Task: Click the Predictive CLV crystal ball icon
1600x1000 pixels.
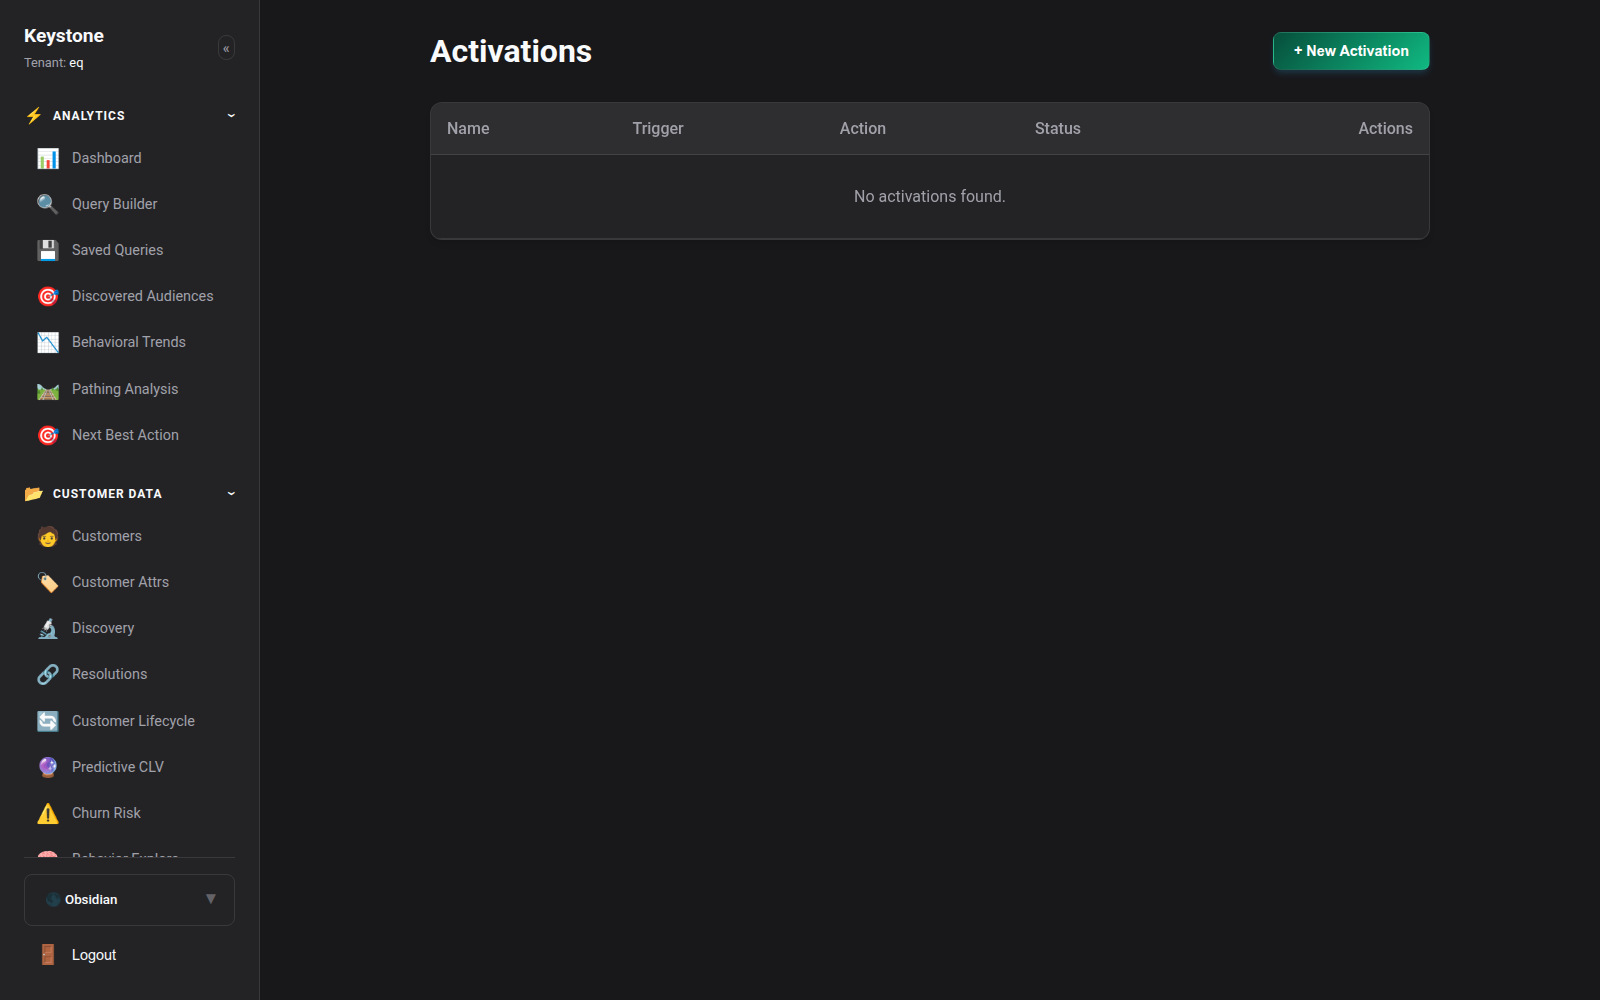Action: coord(48,767)
